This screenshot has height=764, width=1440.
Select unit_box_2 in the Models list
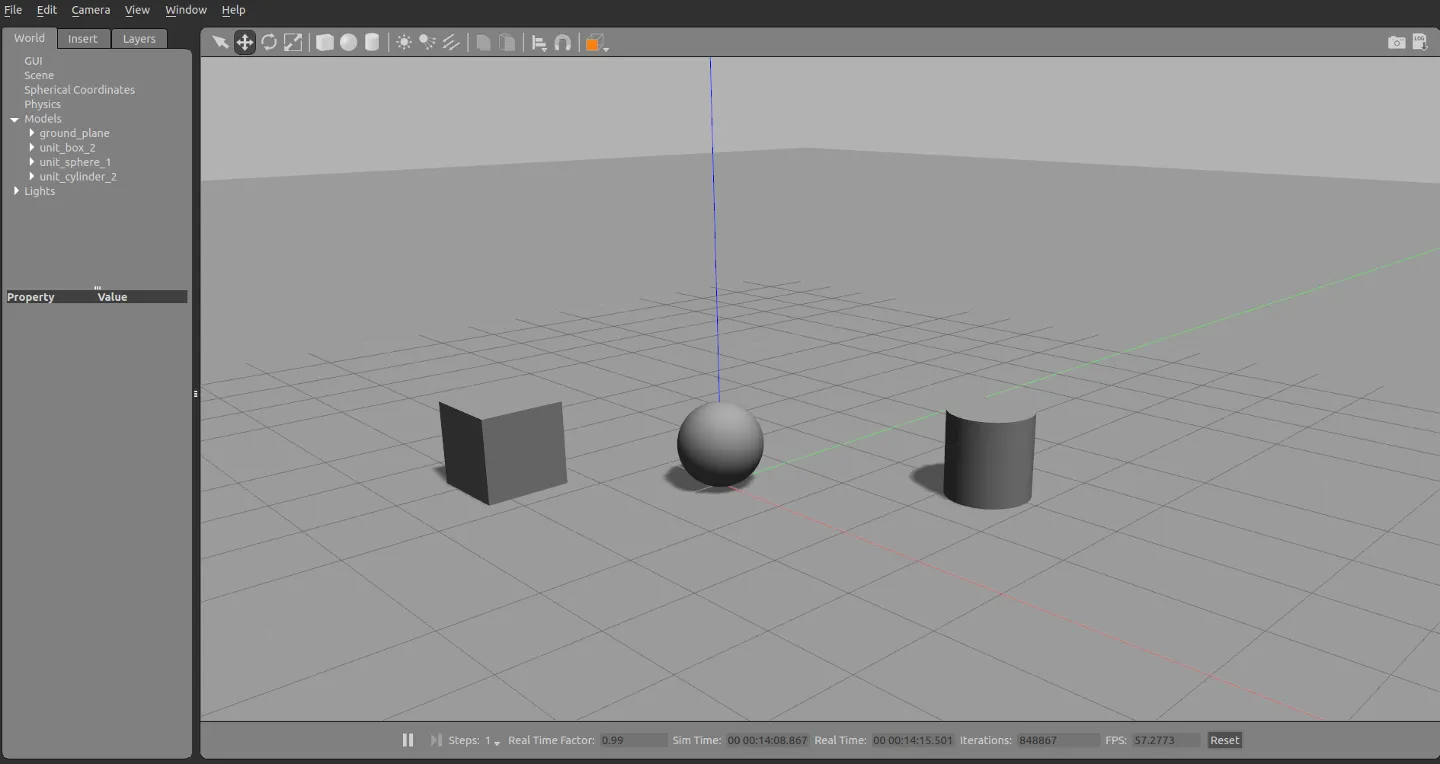(68, 147)
